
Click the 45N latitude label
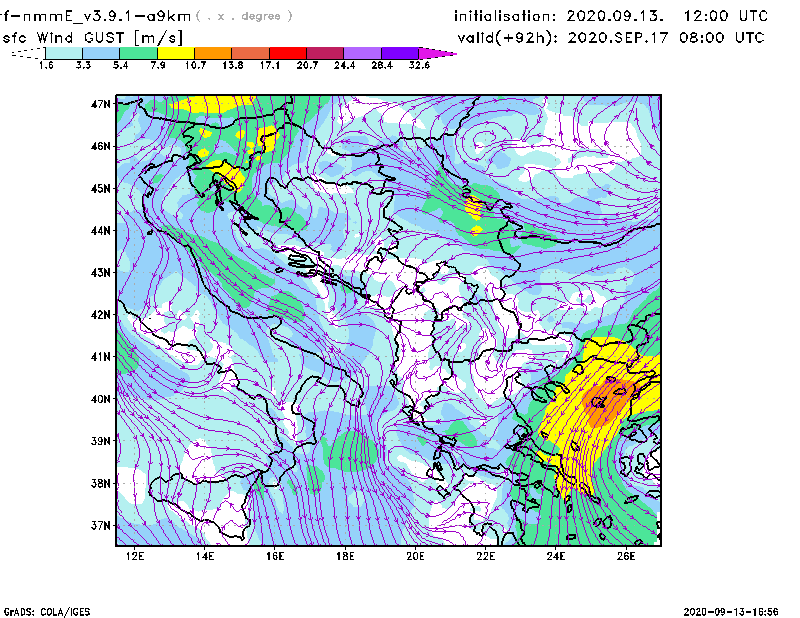[101, 188]
